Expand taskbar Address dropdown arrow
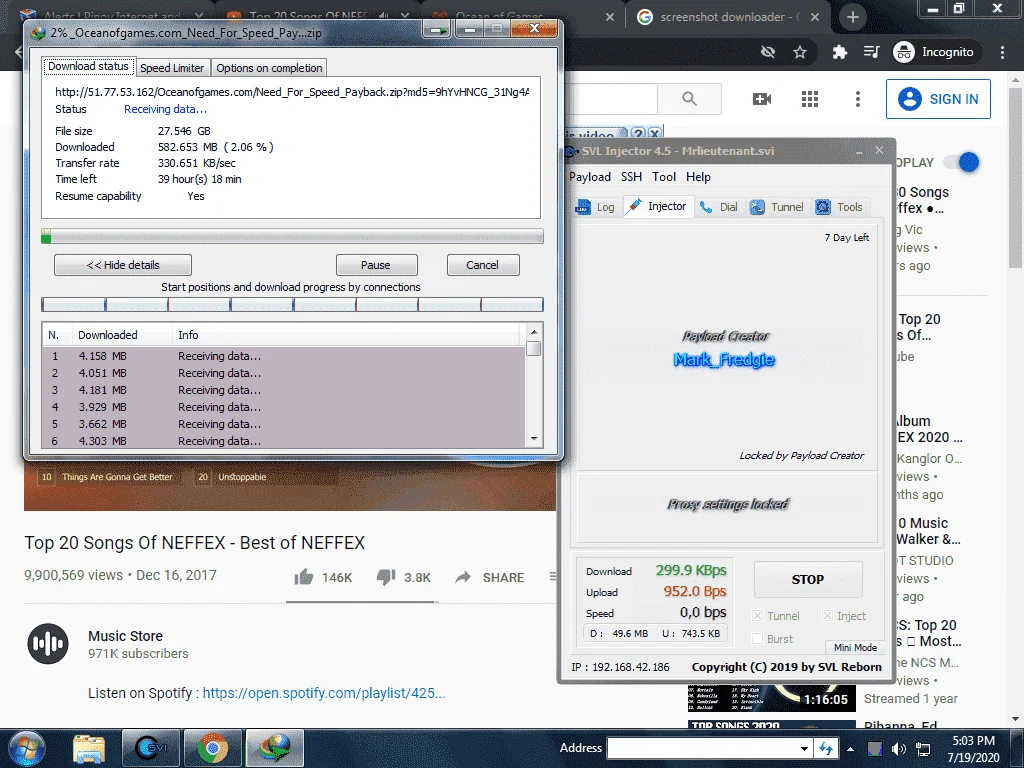 (x=805, y=748)
